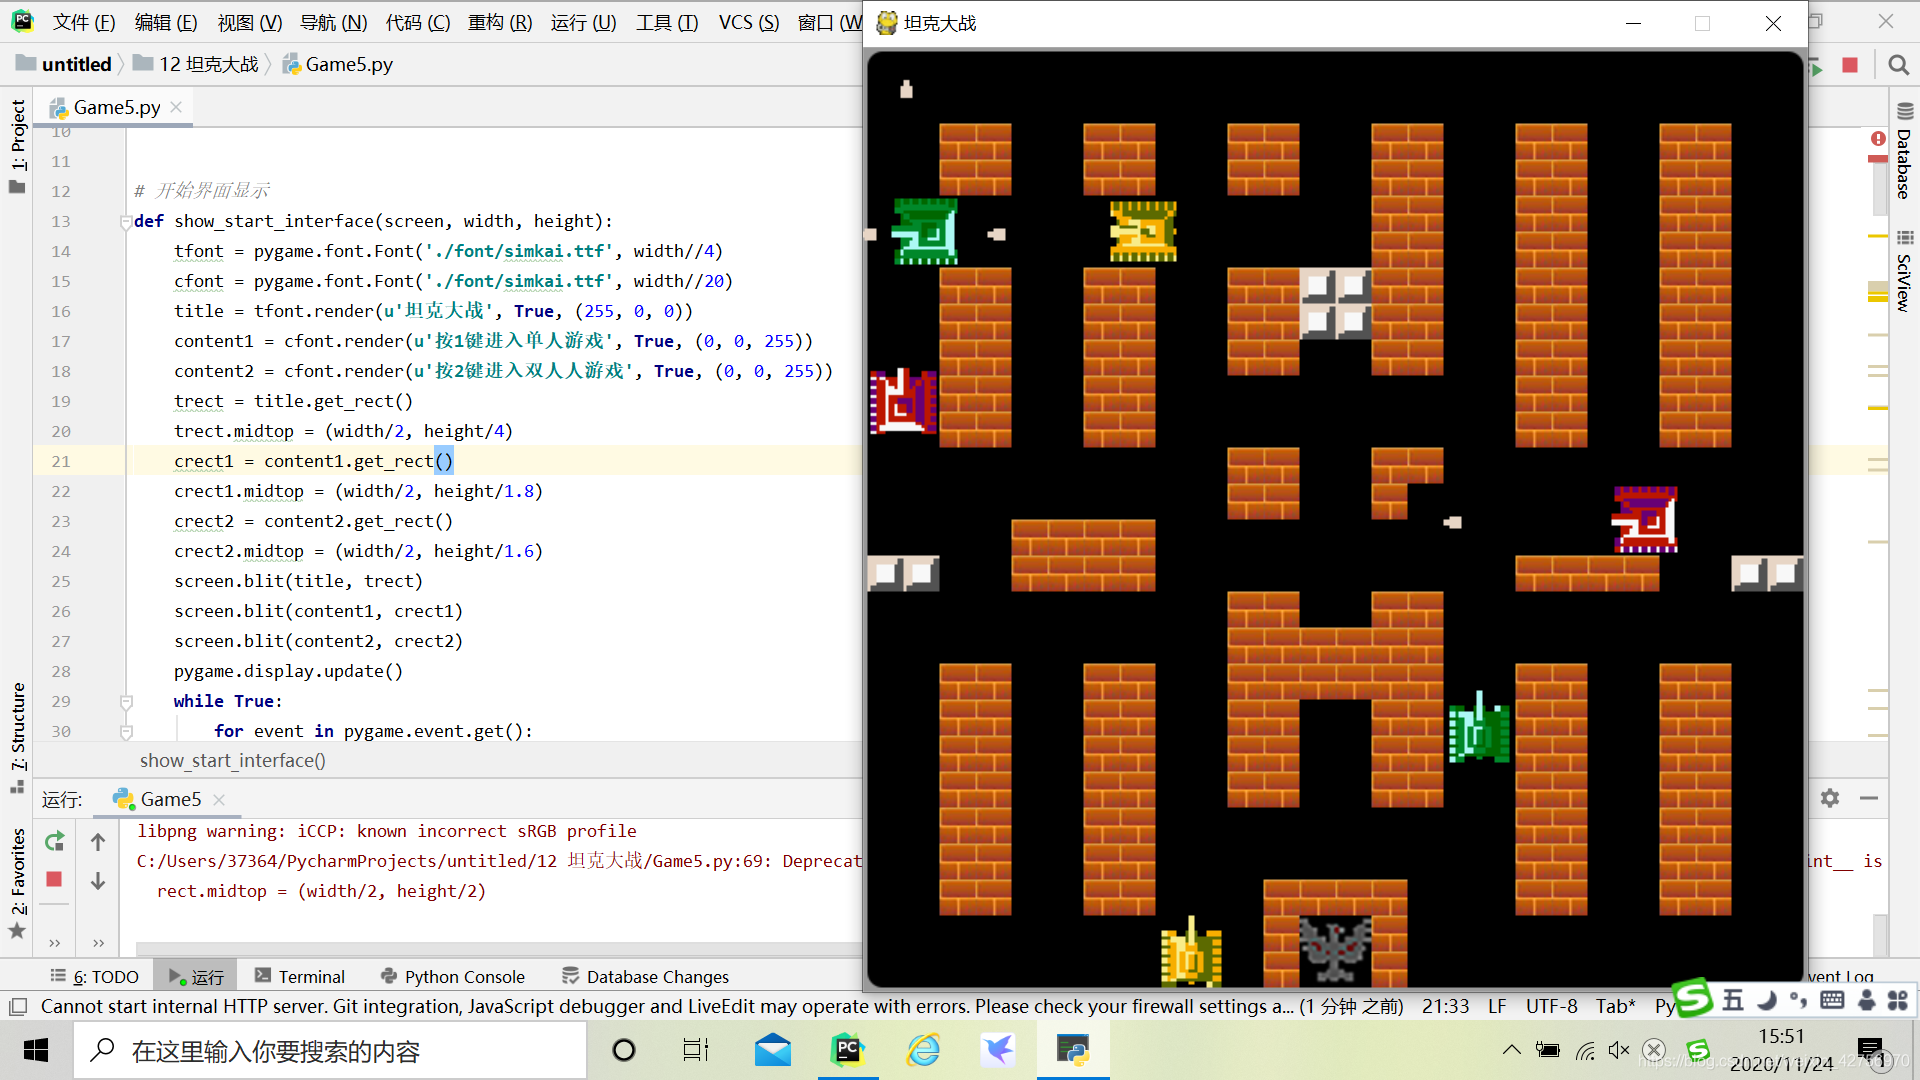
Task: Toggle the Sogou input language mode icon
Action: click(x=1732, y=999)
